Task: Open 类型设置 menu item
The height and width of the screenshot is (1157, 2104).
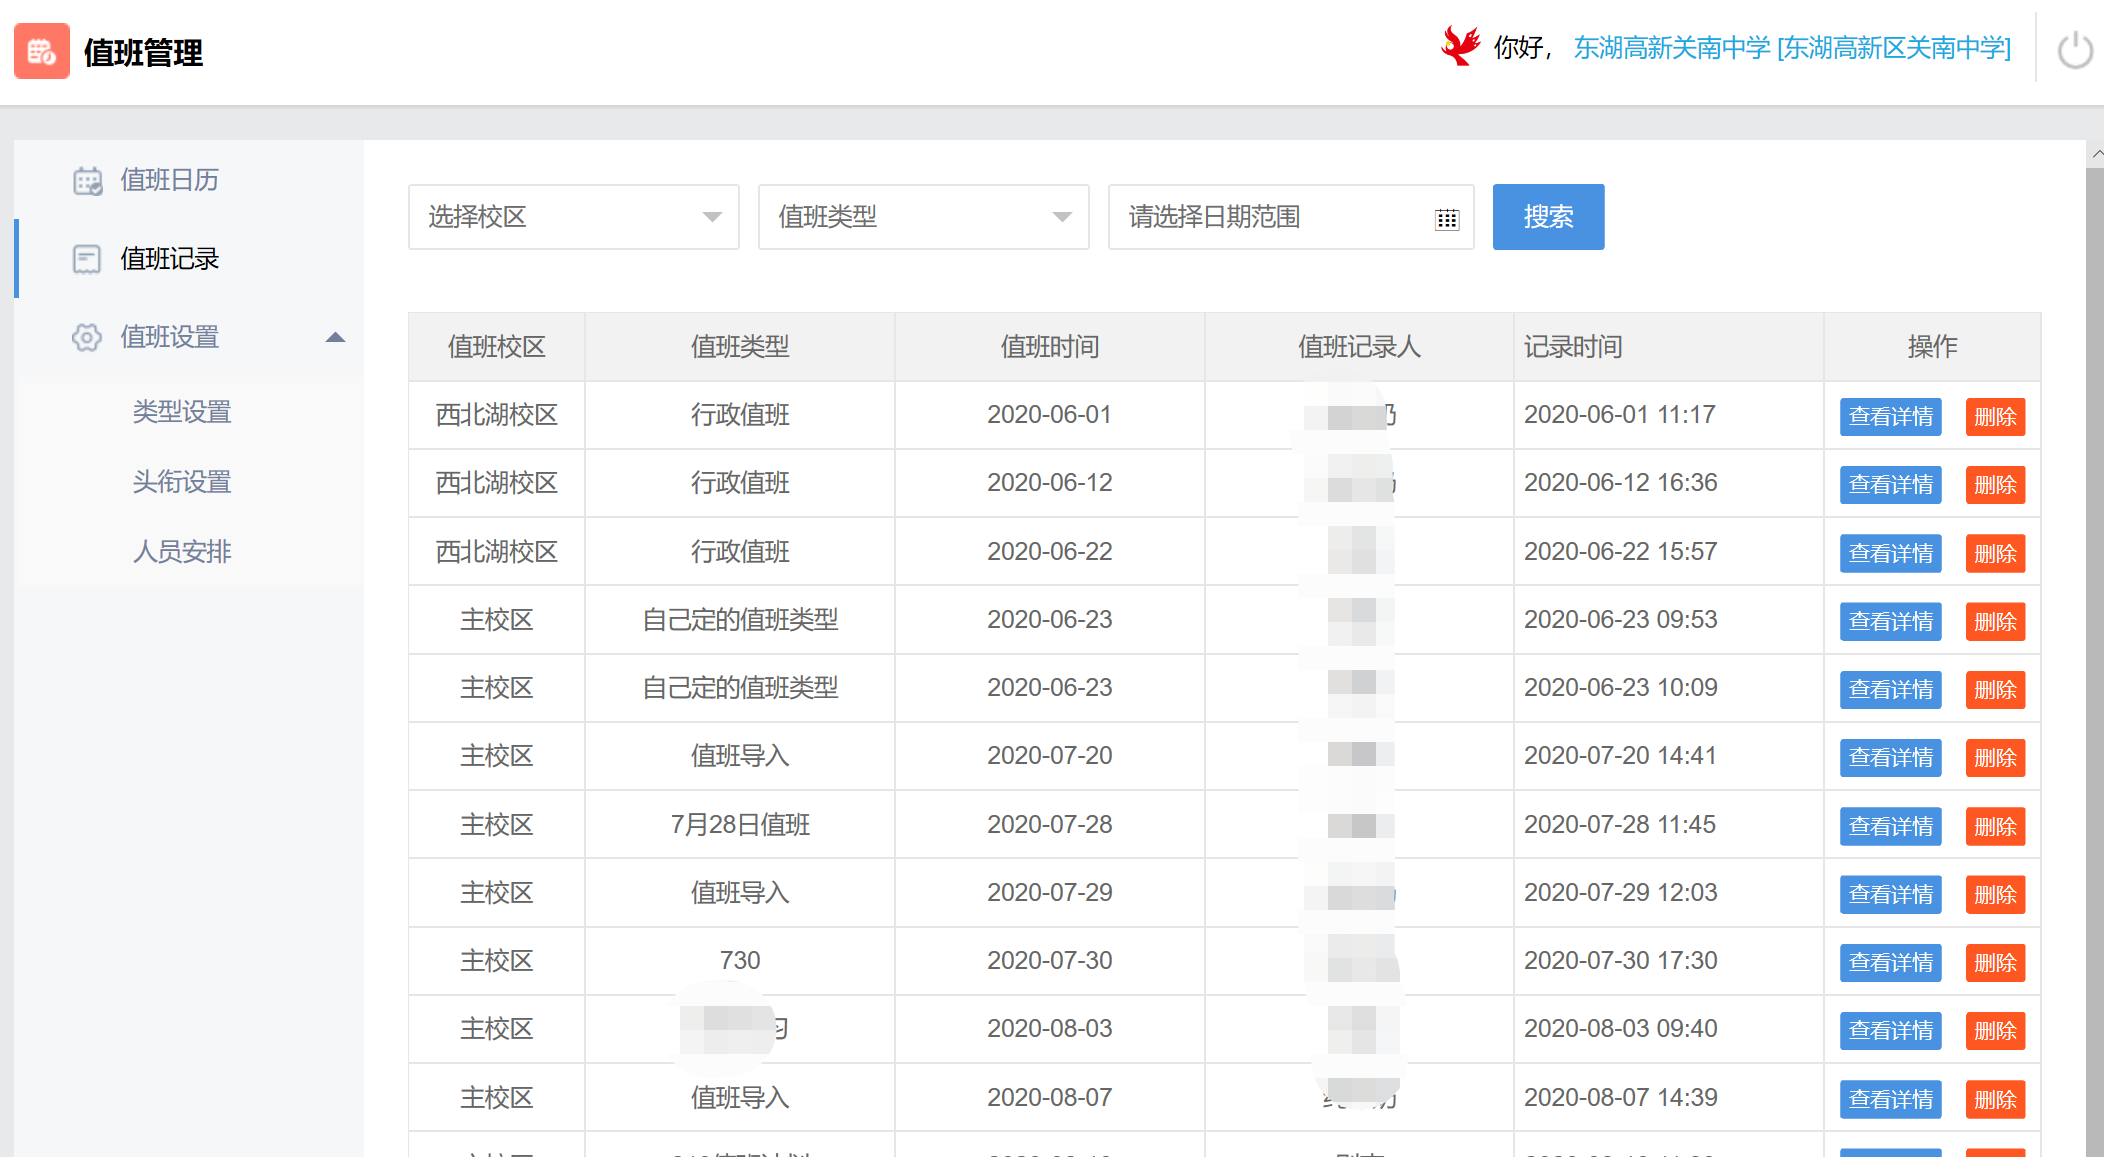Action: [182, 412]
